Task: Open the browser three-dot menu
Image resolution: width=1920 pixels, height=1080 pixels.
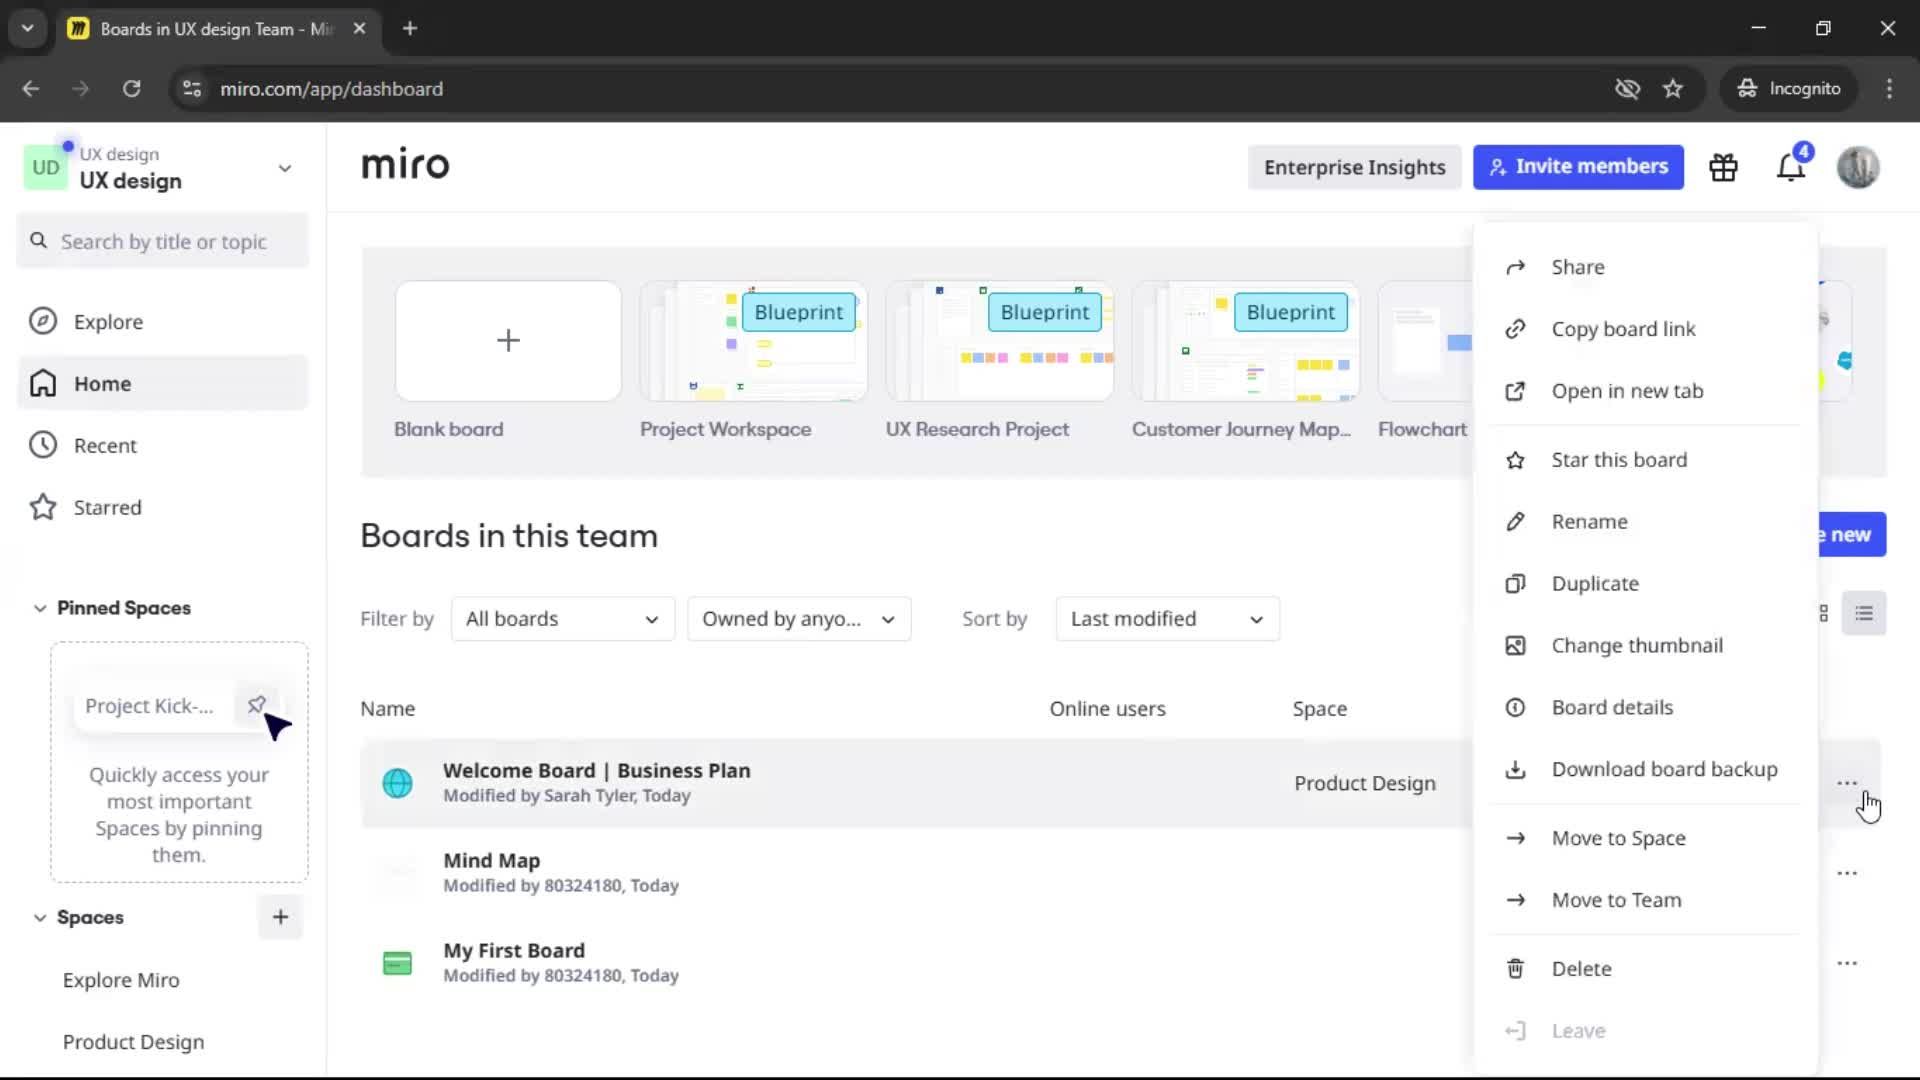Action: [x=1889, y=89]
